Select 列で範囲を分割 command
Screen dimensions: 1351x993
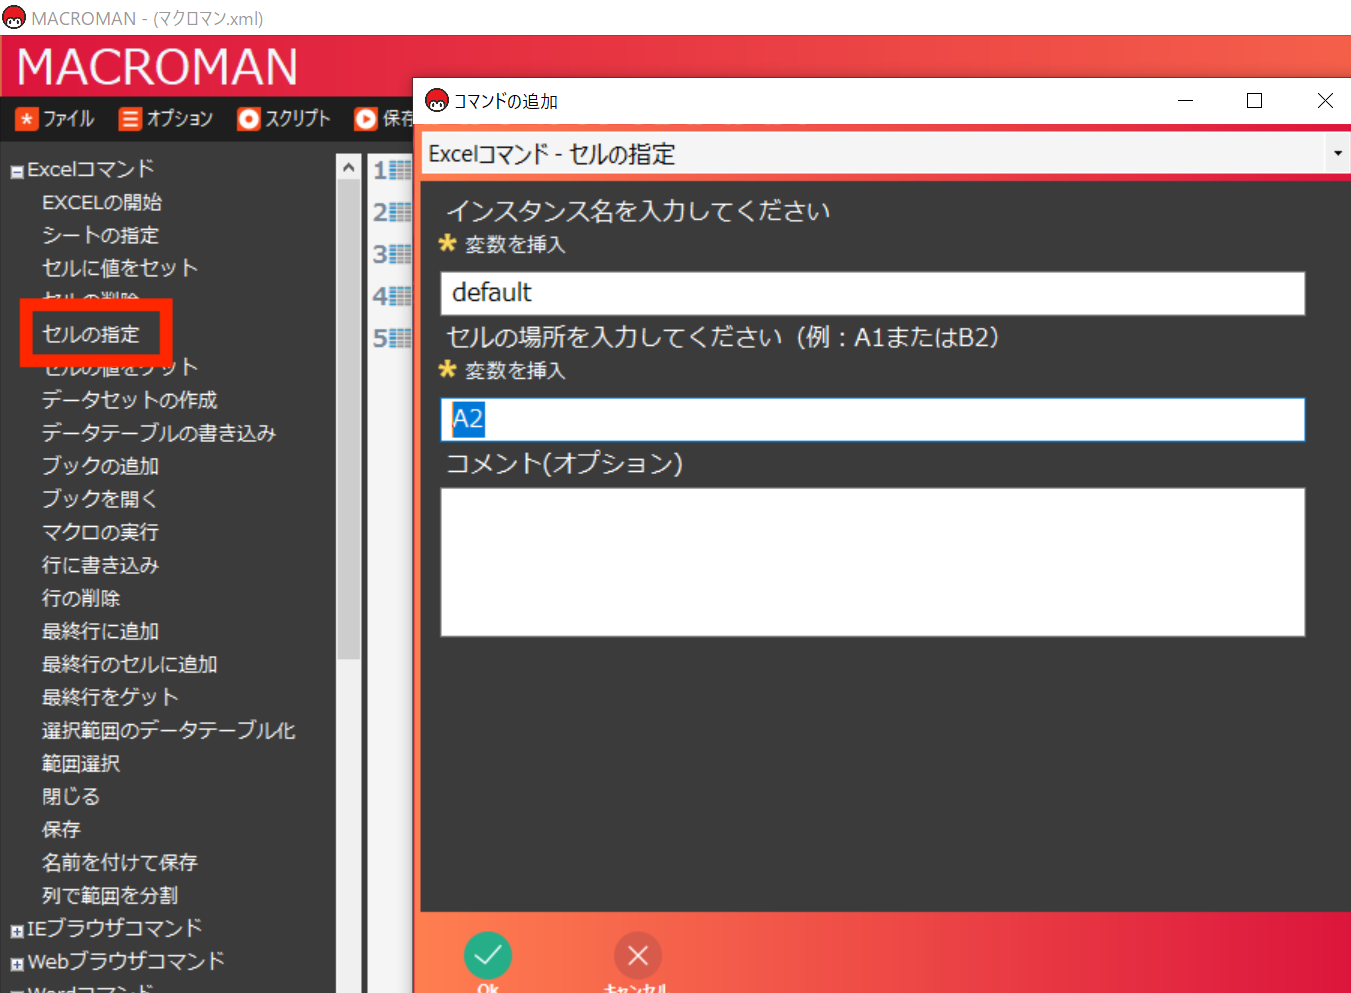110,895
